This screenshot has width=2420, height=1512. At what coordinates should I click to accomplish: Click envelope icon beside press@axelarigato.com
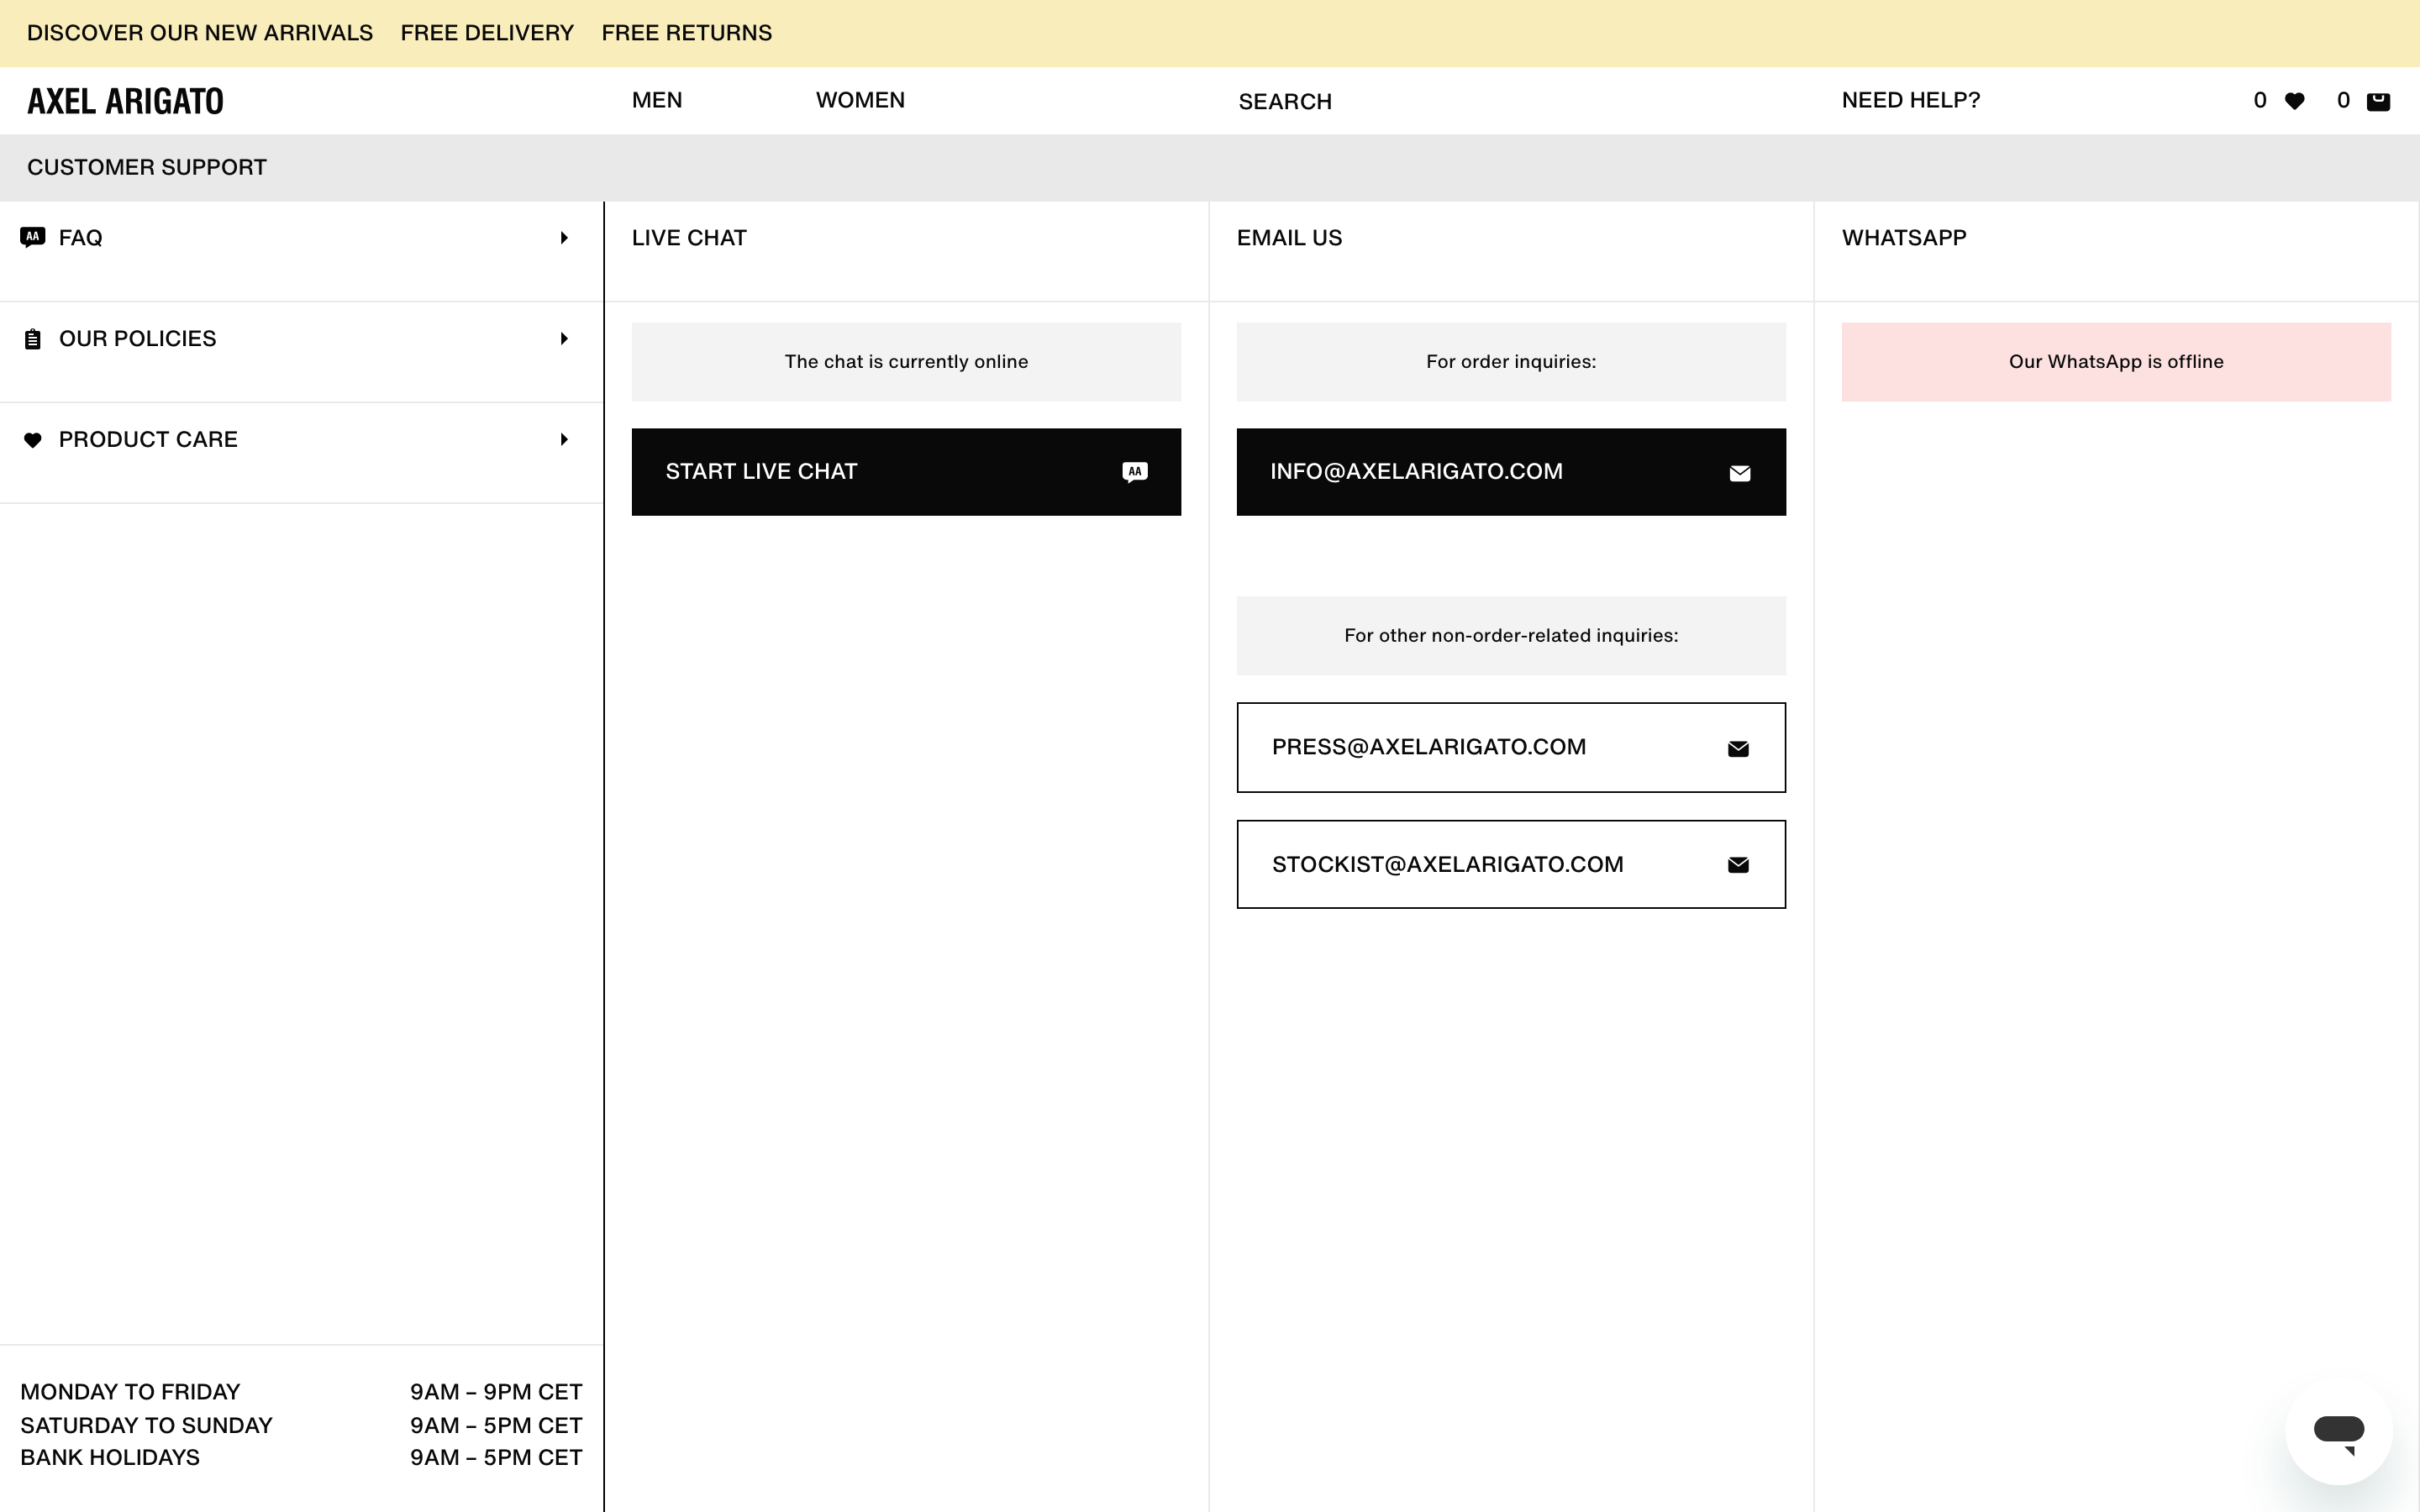pos(1738,749)
